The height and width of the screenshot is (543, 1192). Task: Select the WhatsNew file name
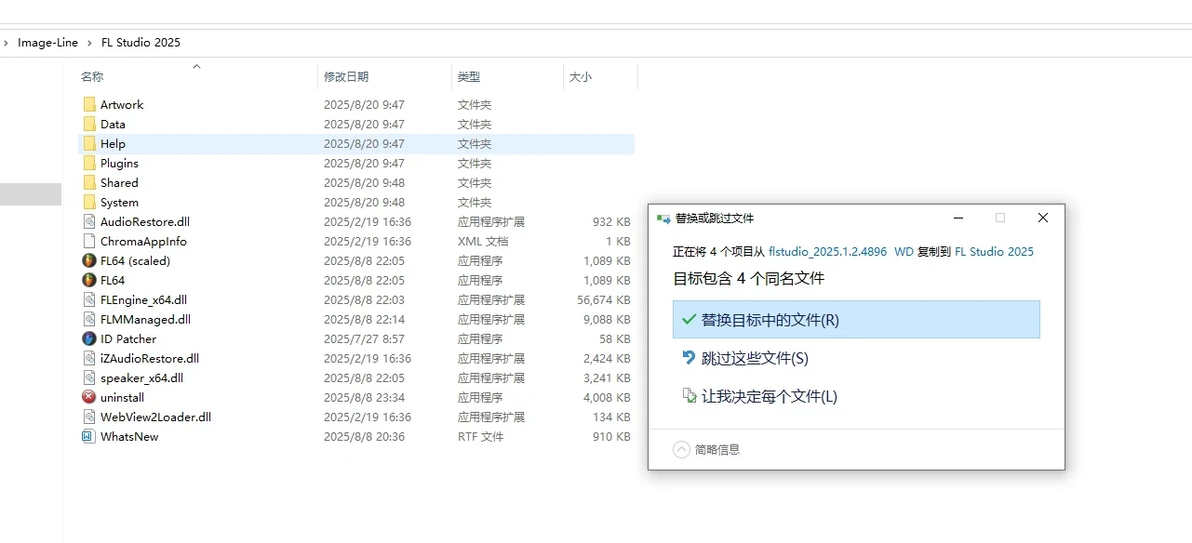click(x=129, y=437)
